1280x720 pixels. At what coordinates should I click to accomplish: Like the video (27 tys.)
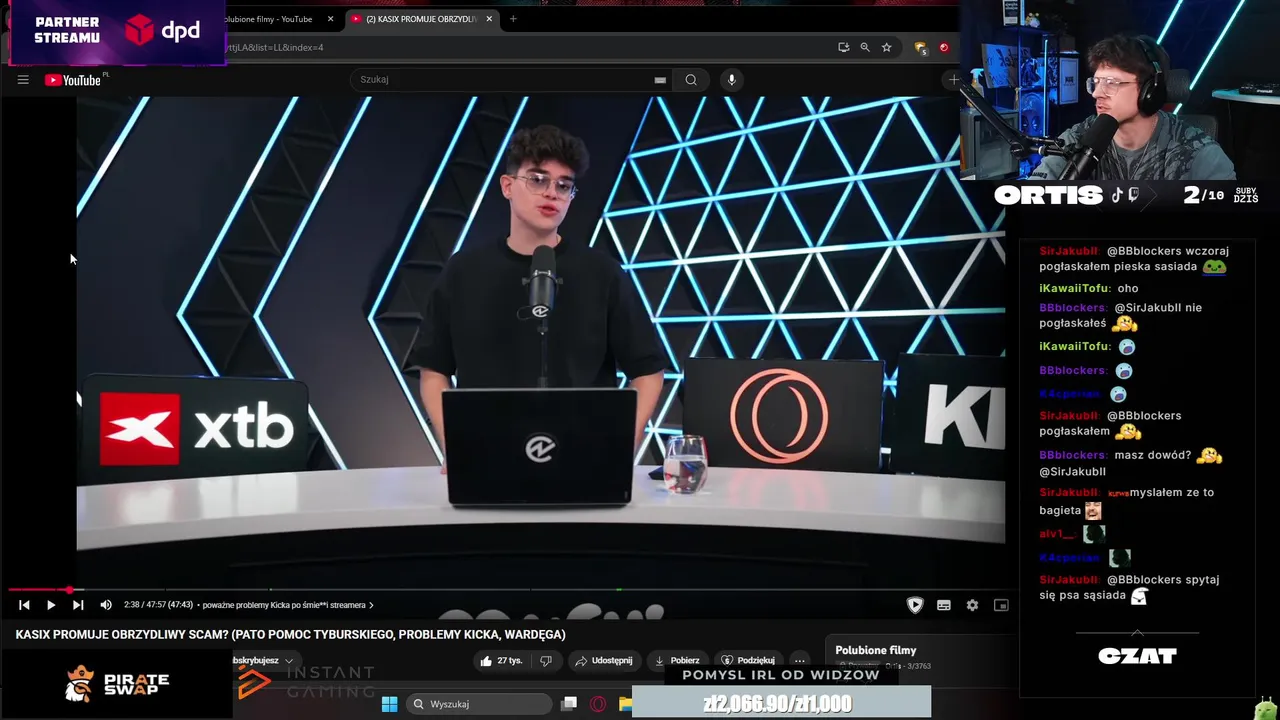501,660
